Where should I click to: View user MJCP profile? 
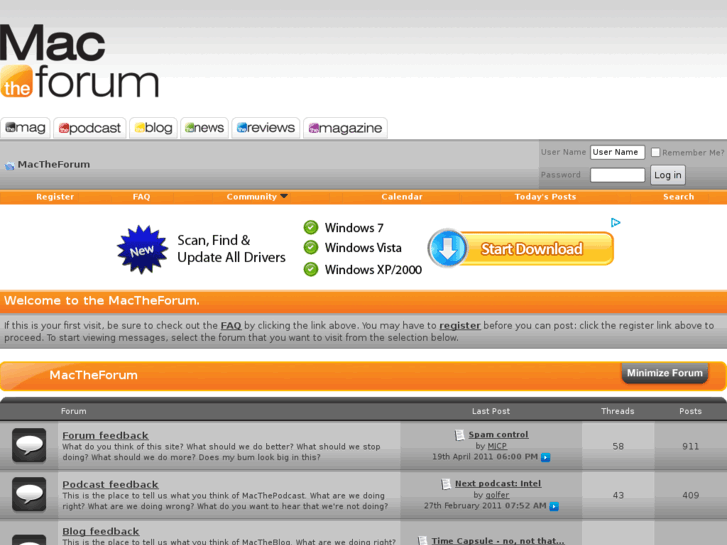(x=497, y=446)
